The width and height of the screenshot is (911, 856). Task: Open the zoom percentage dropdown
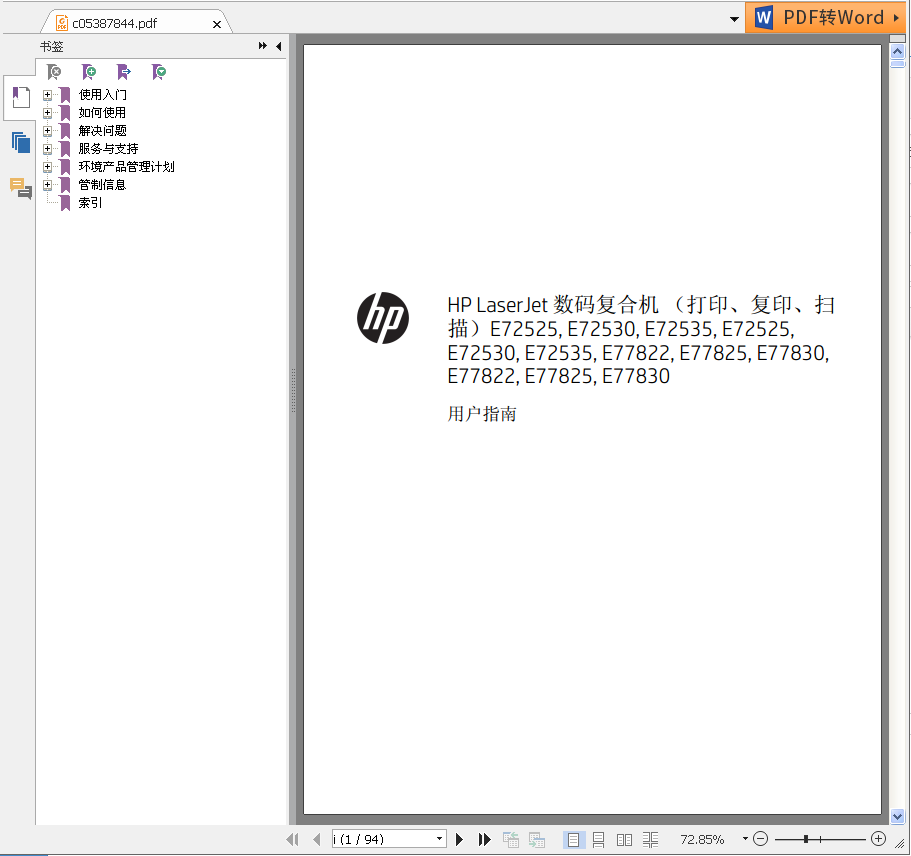(x=745, y=839)
